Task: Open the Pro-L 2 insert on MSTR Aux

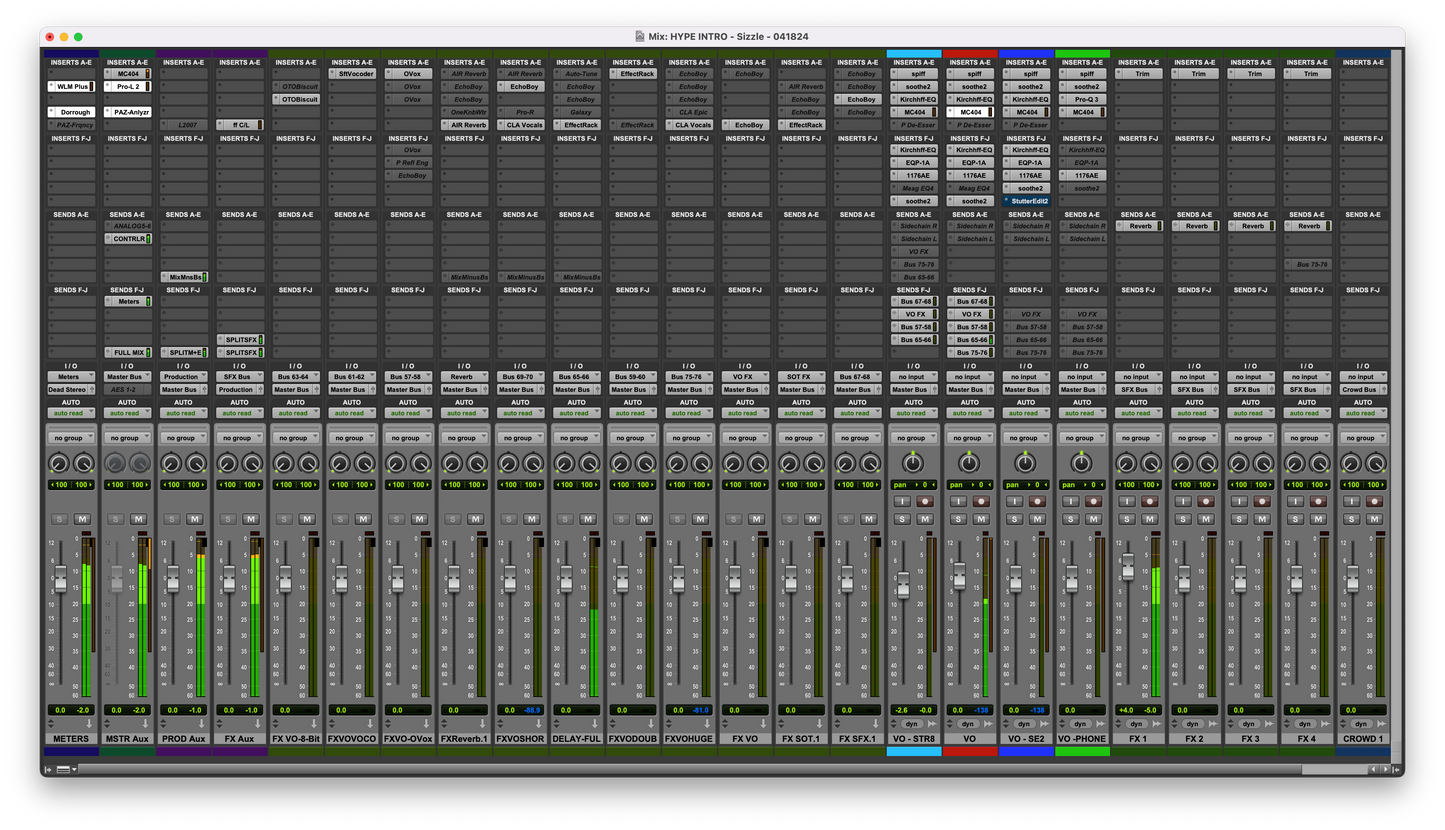Action: 126,87
